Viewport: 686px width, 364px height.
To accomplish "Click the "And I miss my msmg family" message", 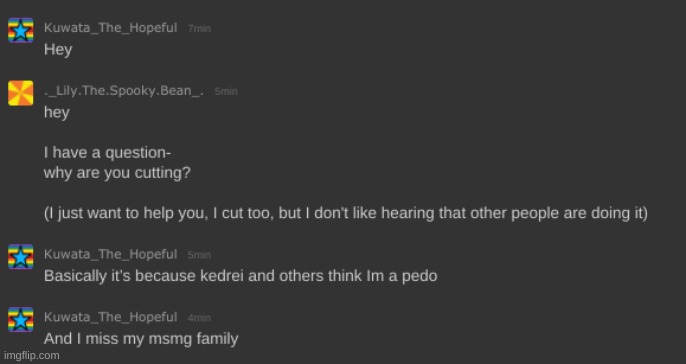I will pos(141,339).
